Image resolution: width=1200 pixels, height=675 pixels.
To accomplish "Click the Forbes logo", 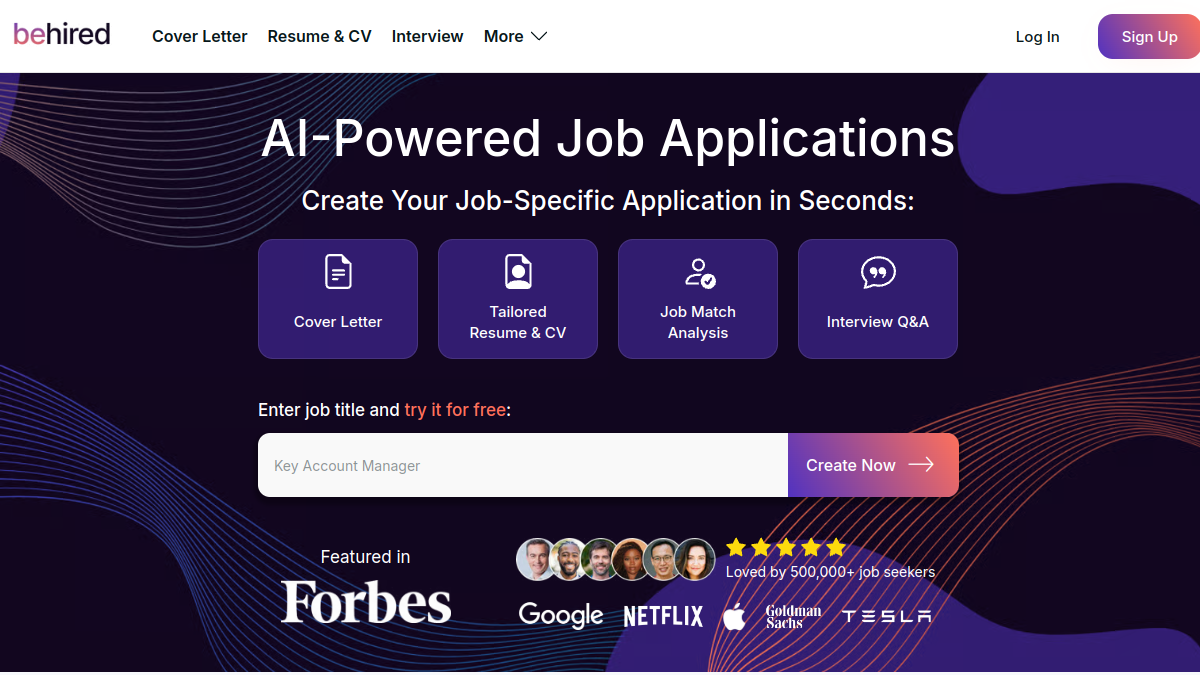I will click(x=366, y=603).
